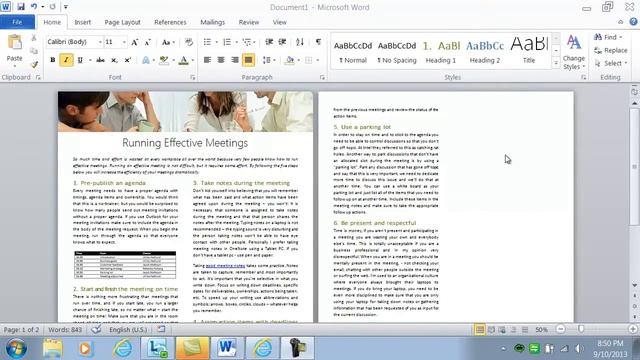This screenshot has height=360, width=640.
Task: Switch to Full Screen Reading view
Action: click(491, 329)
